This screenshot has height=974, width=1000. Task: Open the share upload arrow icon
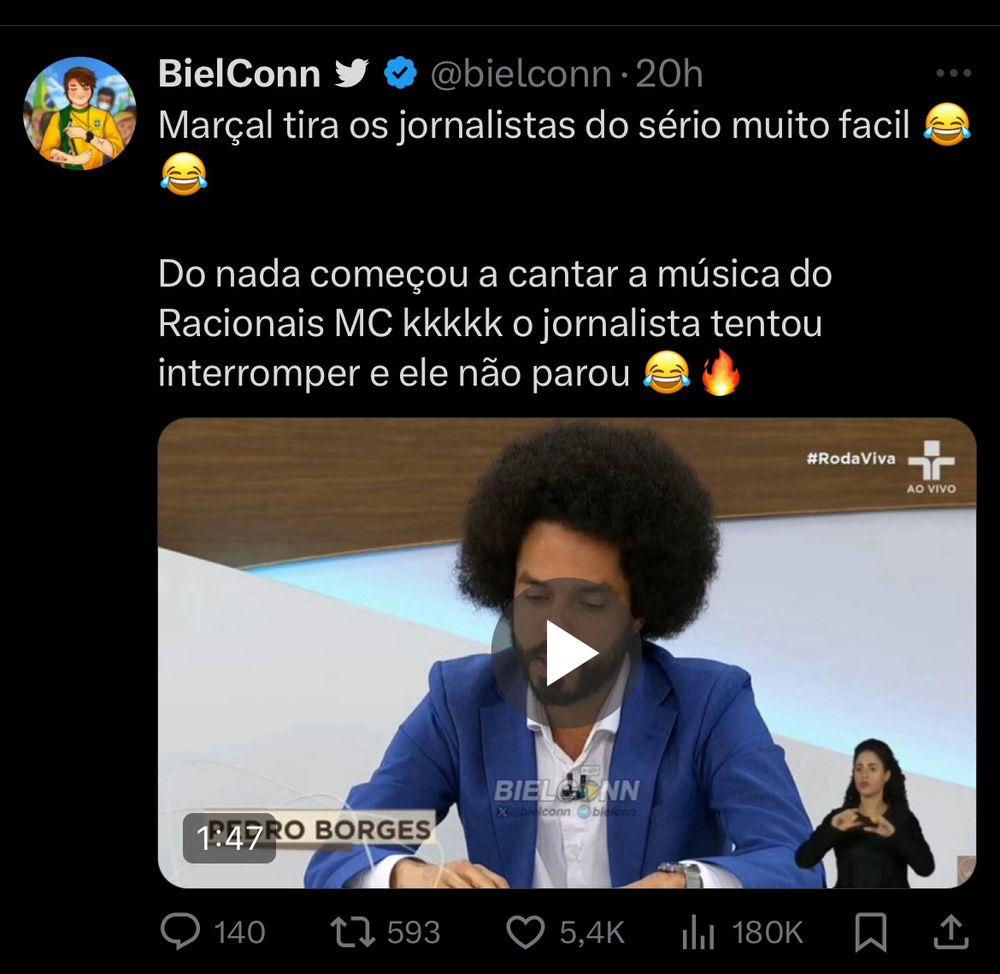(952, 932)
